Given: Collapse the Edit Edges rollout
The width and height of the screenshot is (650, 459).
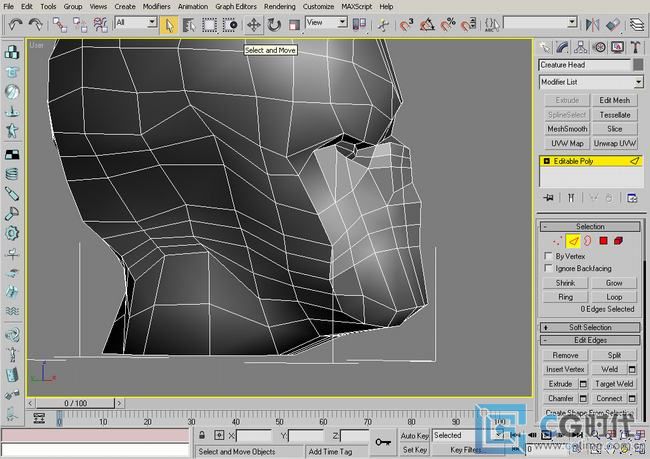Looking at the screenshot, I should tap(590, 340).
